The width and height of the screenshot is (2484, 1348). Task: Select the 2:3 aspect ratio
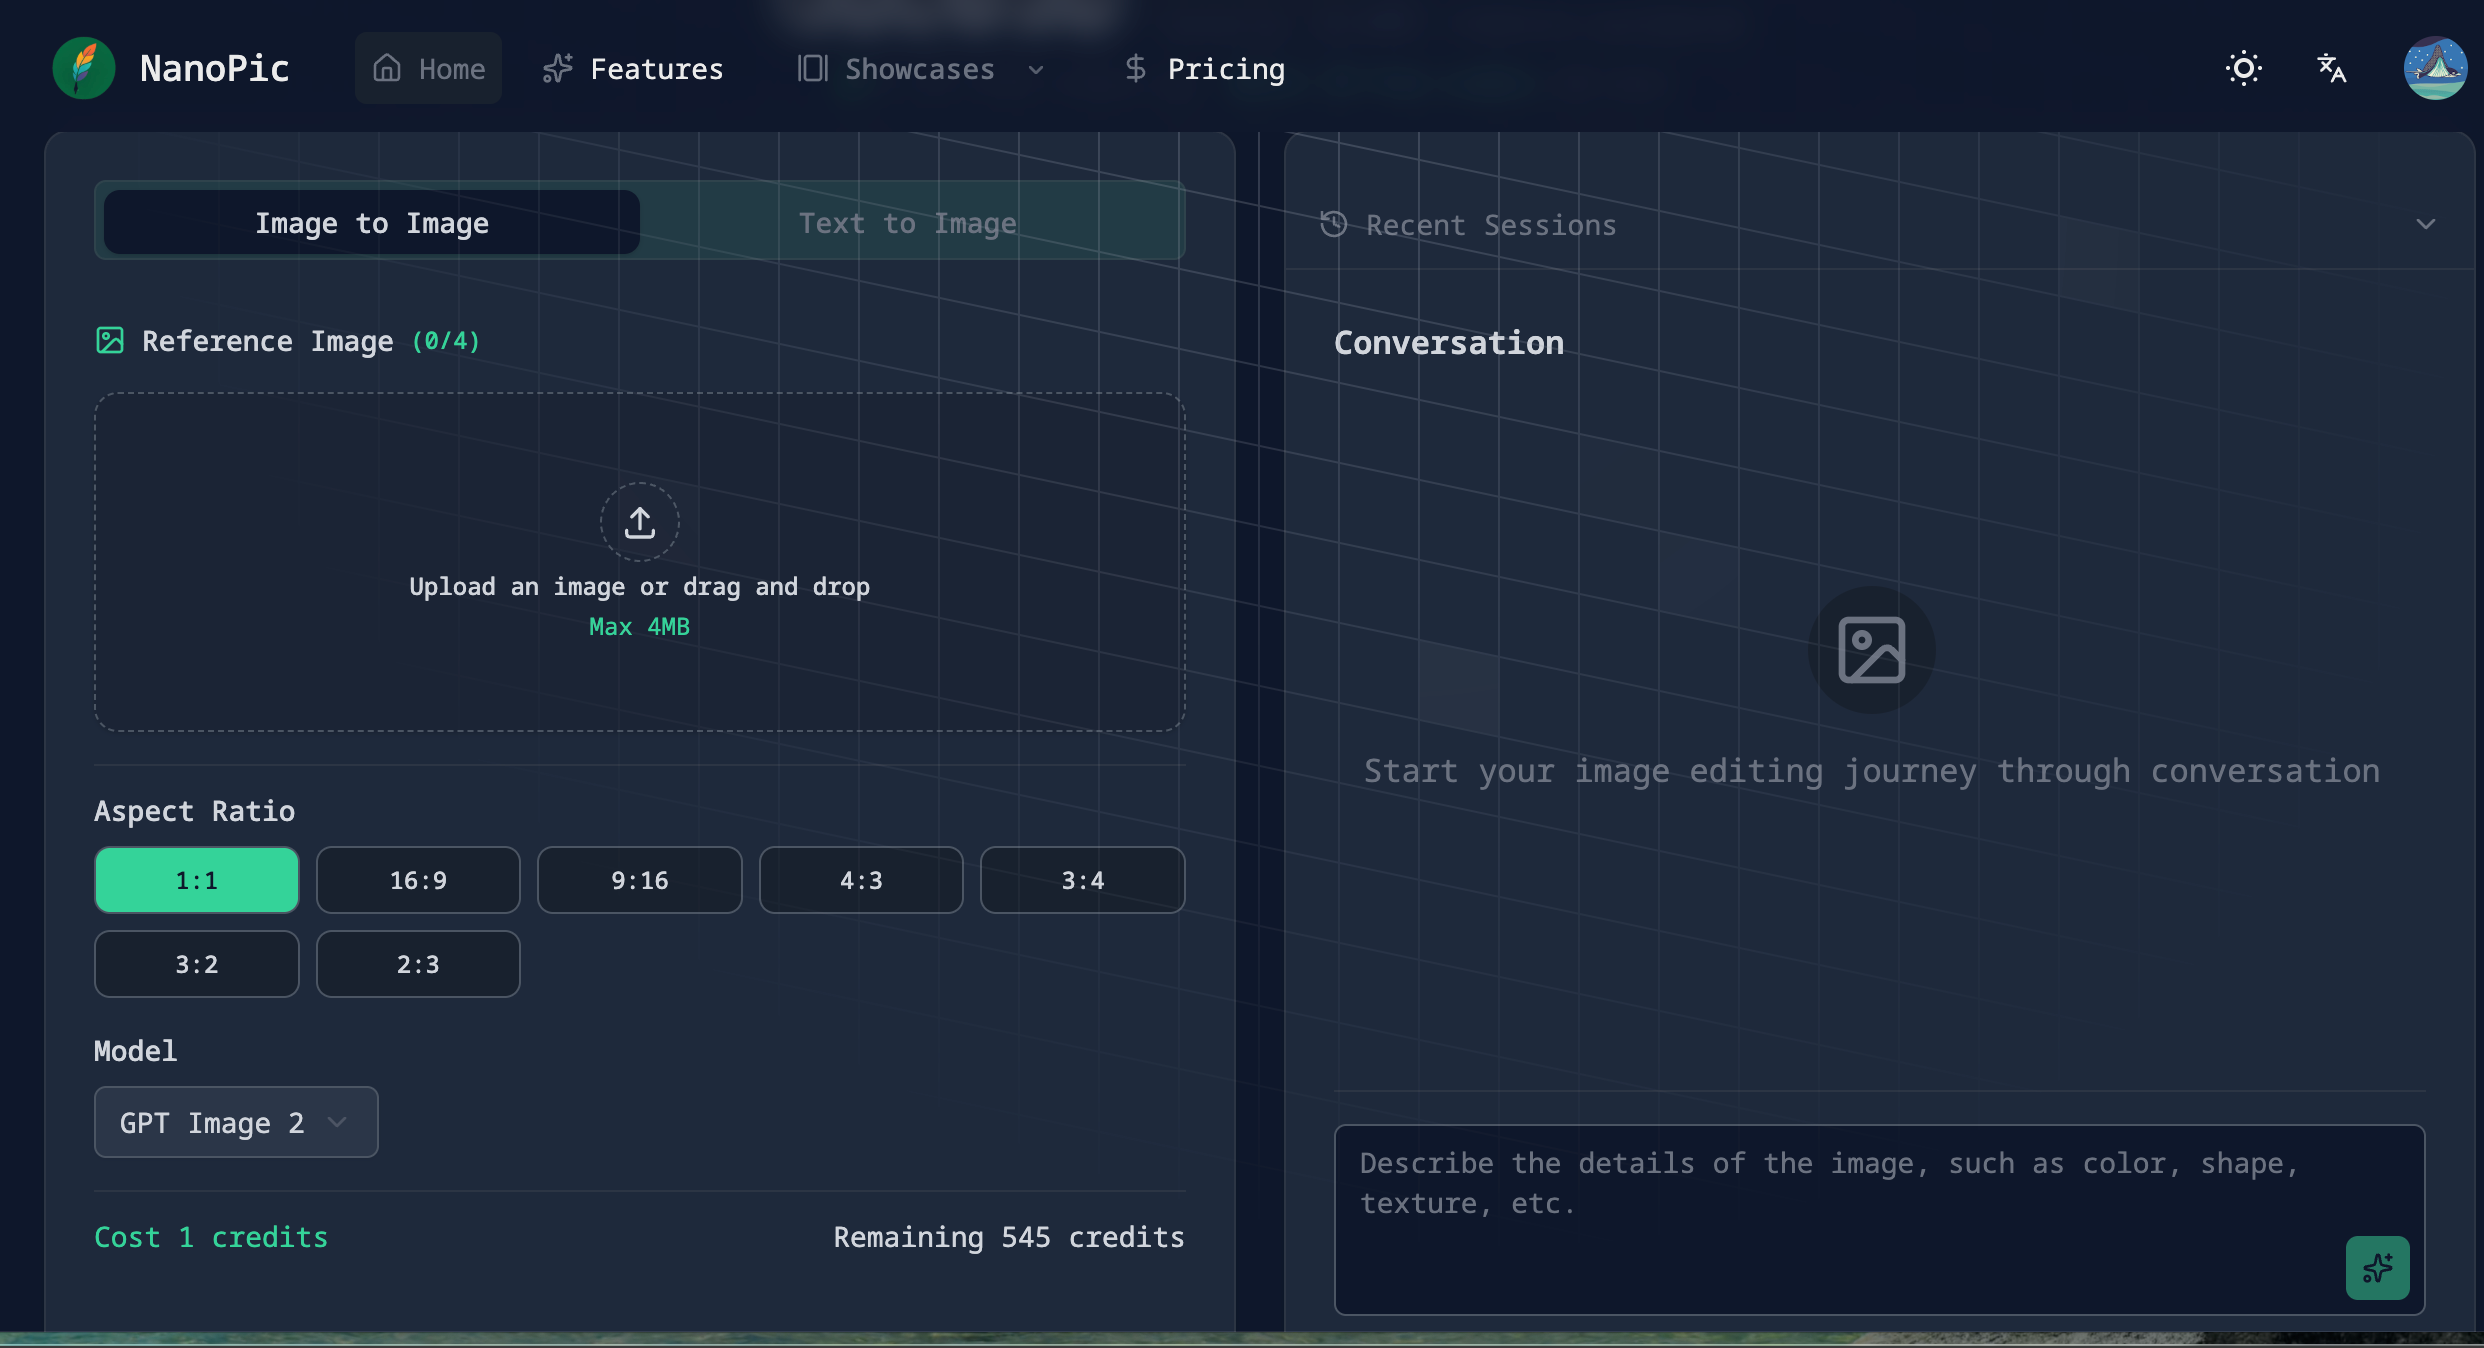point(418,964)
